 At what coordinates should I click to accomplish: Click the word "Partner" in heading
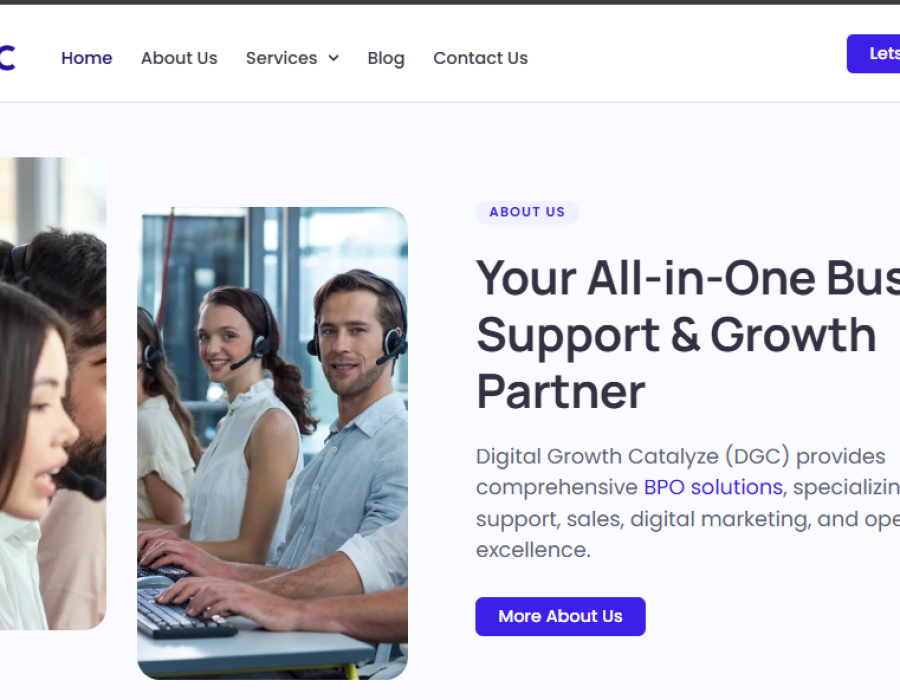(561, 392)
